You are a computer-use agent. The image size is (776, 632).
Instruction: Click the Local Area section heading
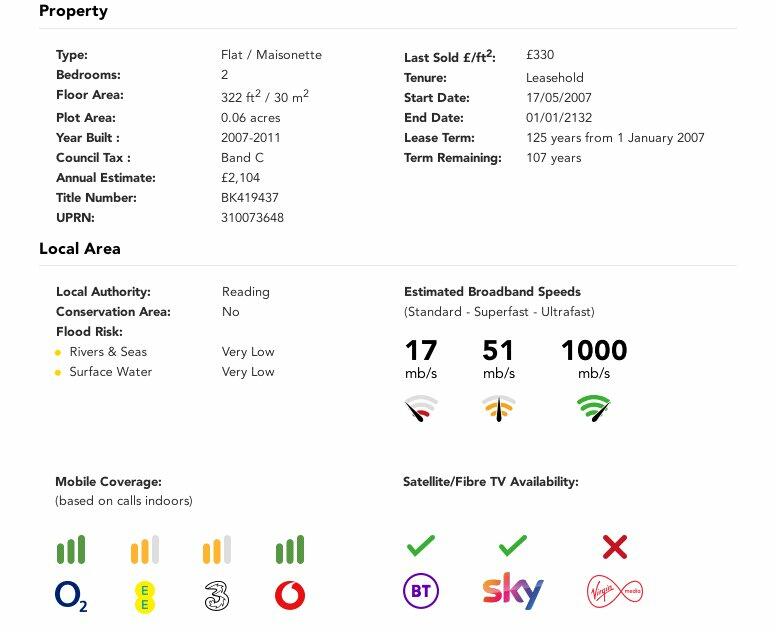point(80,248)
